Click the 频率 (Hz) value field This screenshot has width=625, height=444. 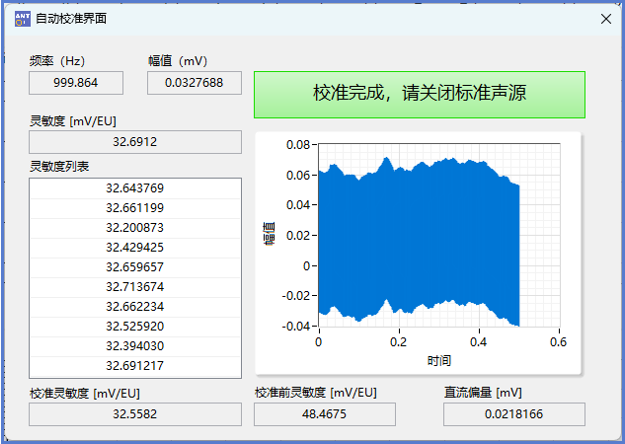77,83
